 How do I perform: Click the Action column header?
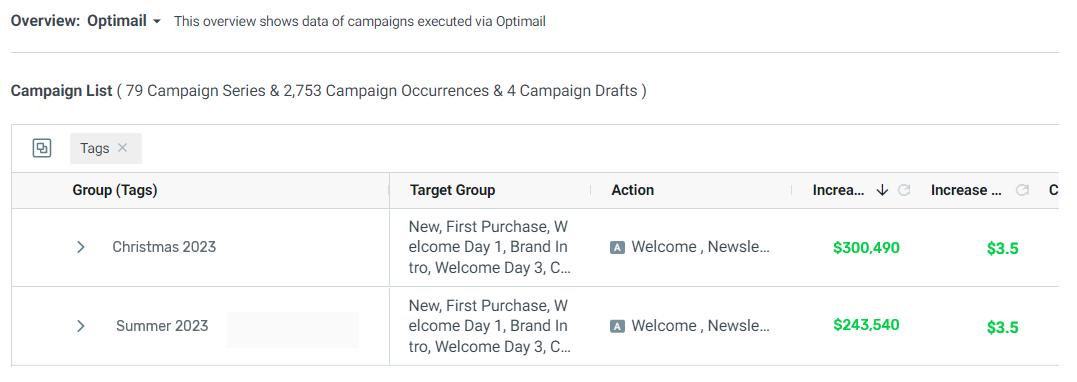click(x=633, y=190)
